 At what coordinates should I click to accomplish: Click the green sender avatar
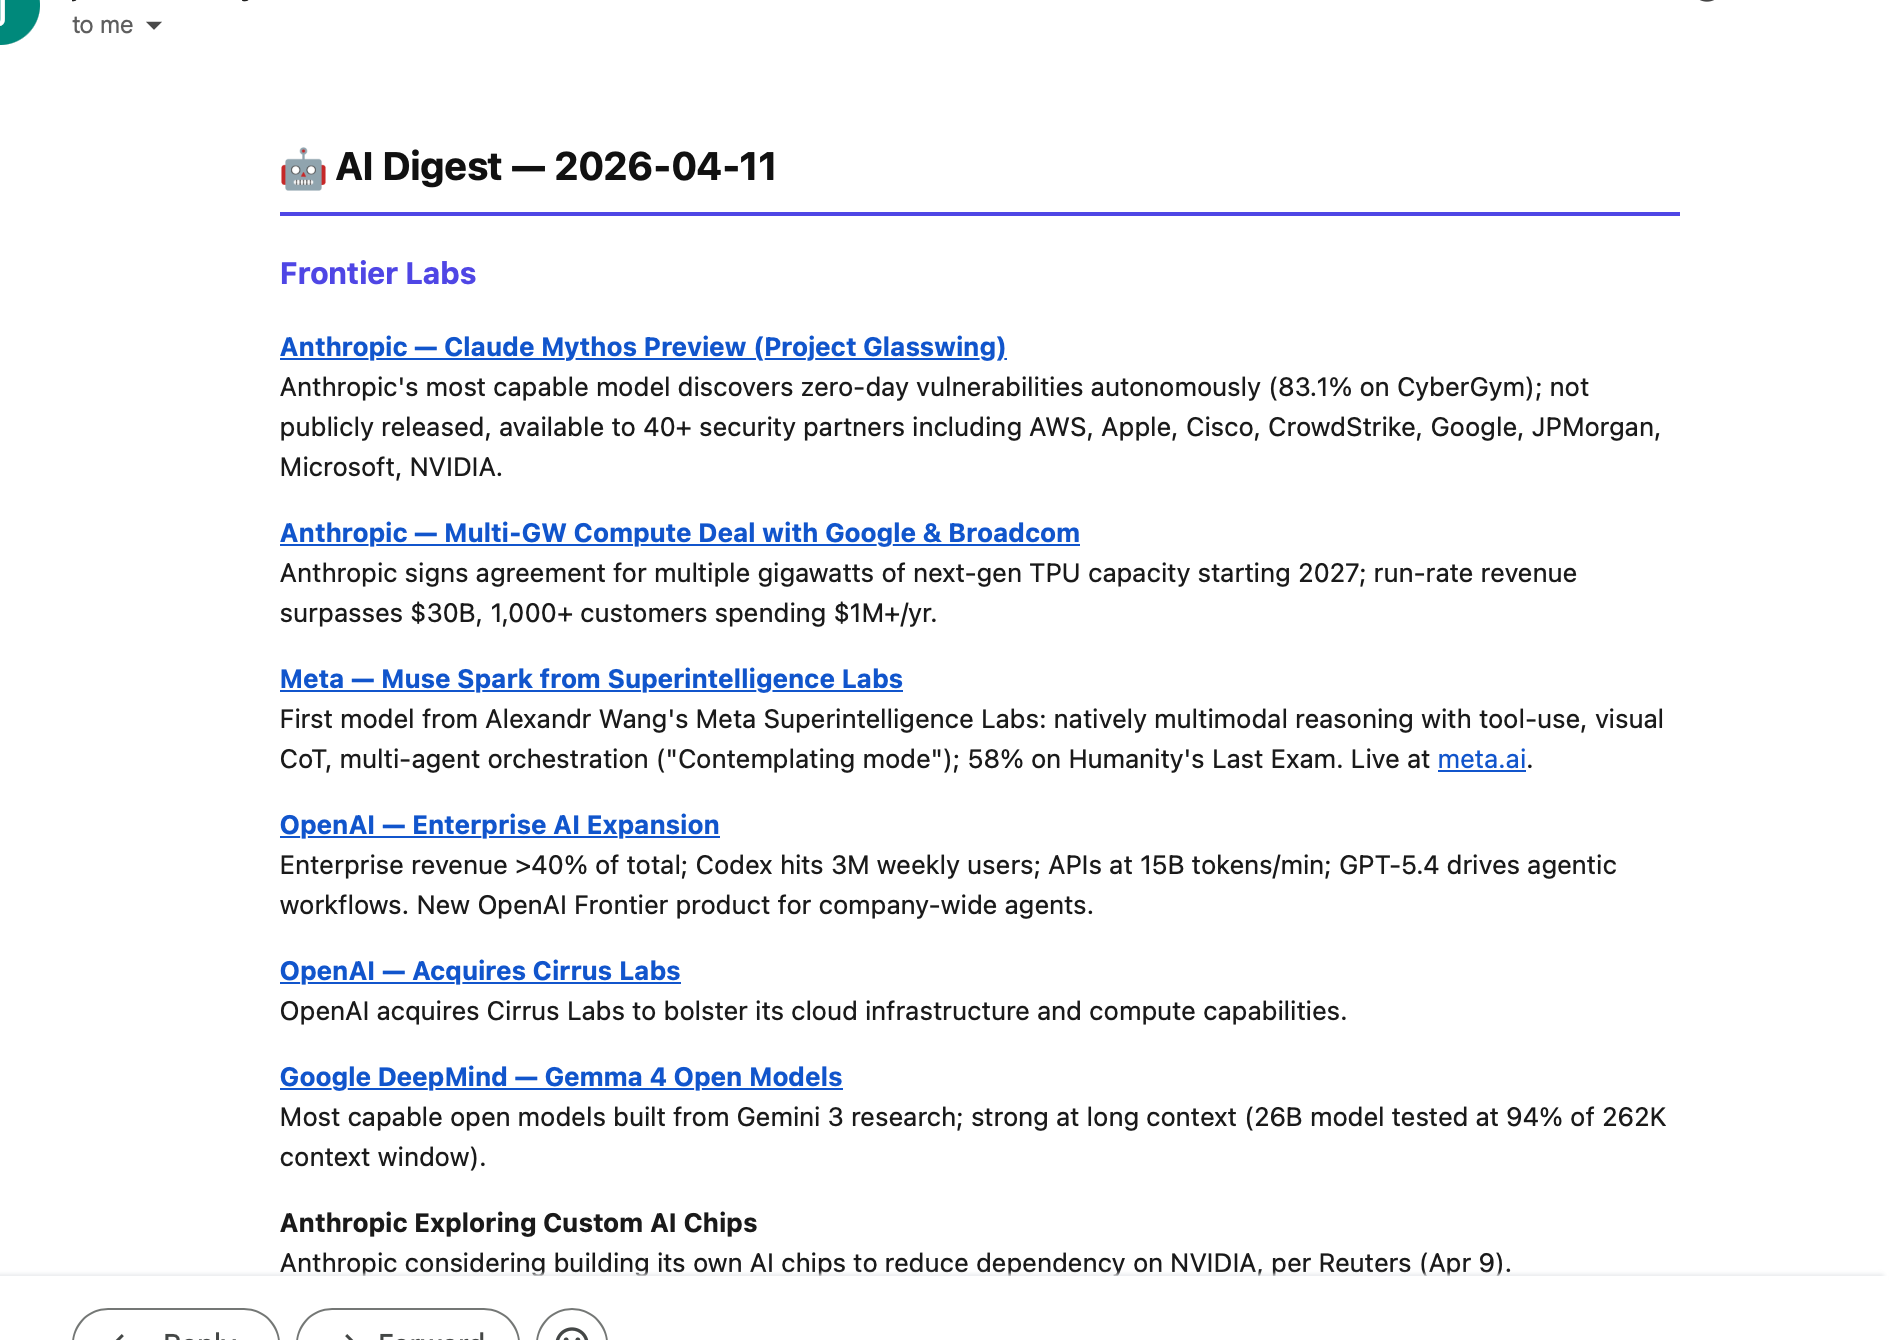click(x=14, y=18)
